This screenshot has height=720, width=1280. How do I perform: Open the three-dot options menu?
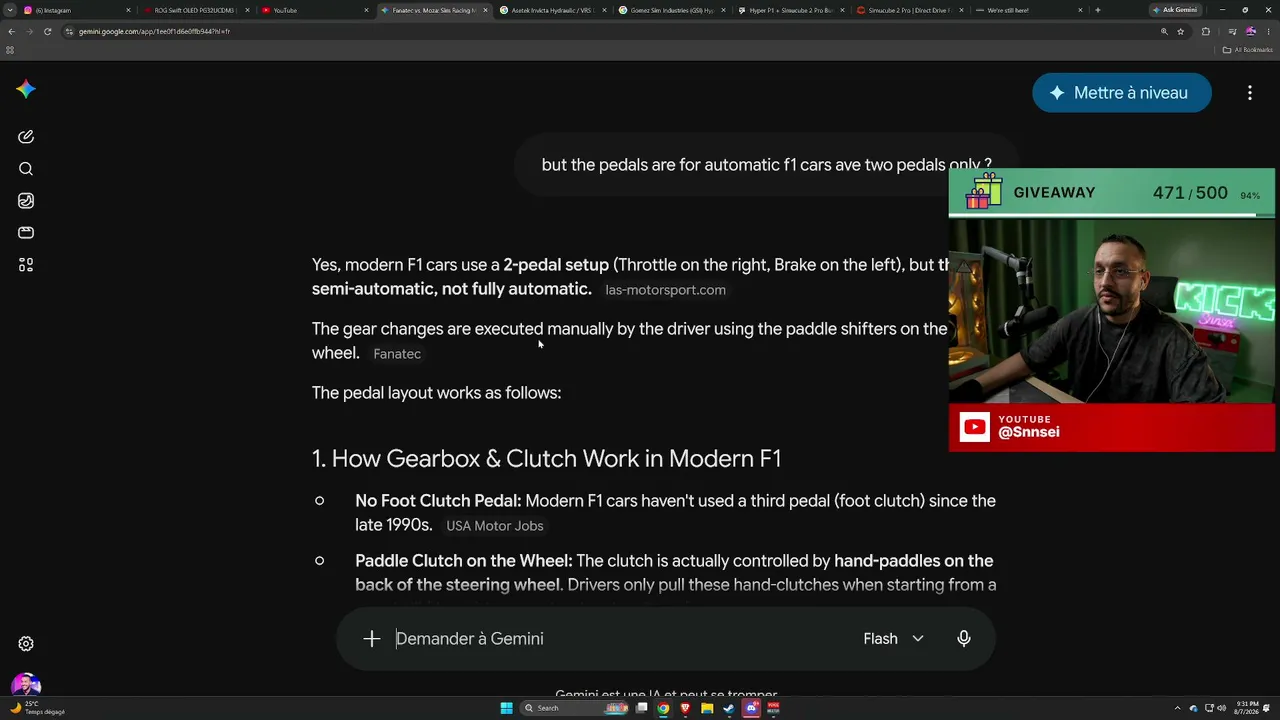coord(1250,93)
